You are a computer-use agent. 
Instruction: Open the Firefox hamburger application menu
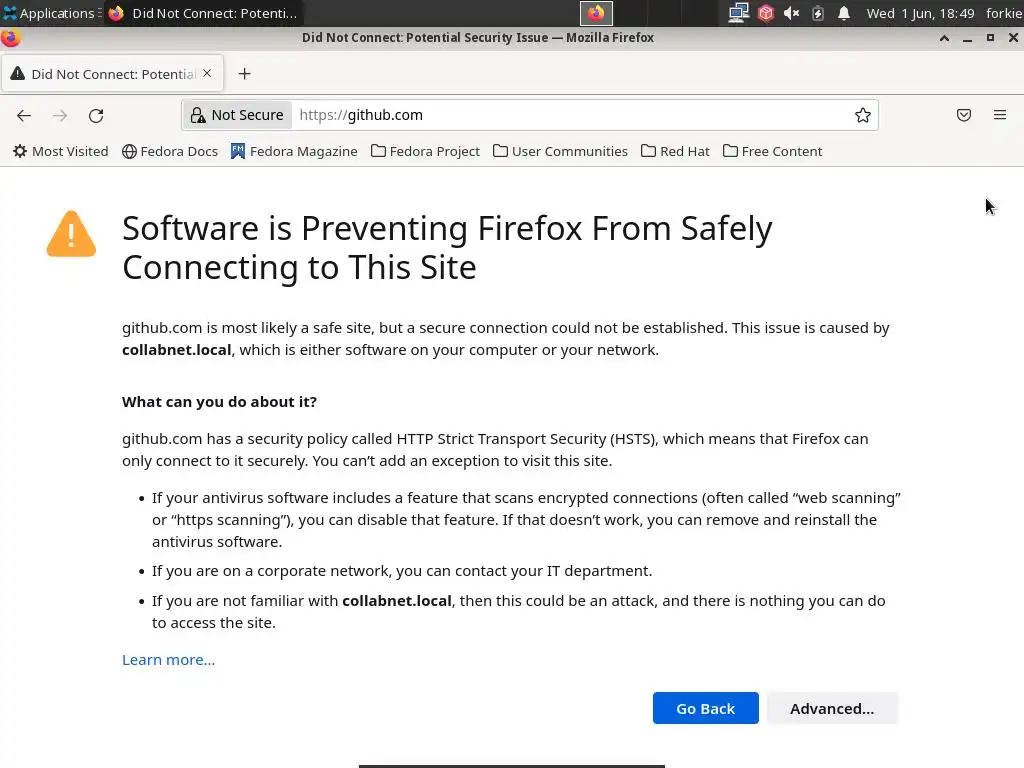click(1000, 115)
